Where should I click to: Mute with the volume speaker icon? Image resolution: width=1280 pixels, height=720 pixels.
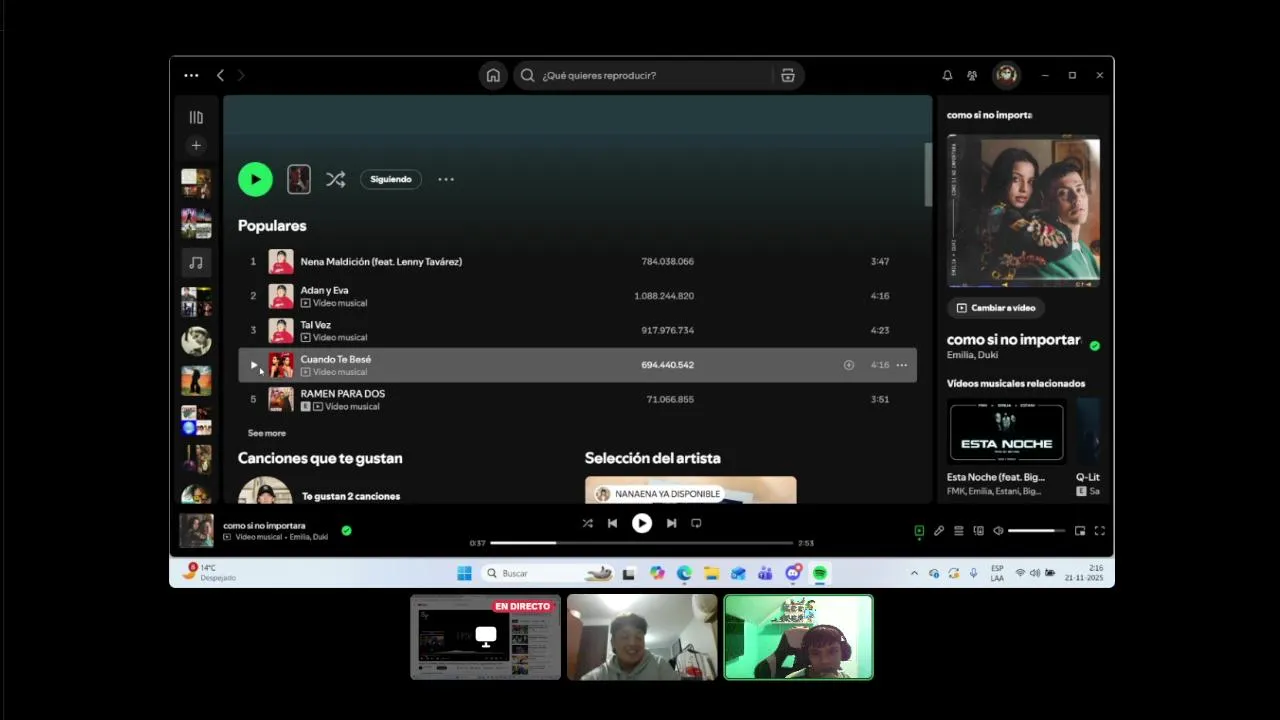(998, 531)
